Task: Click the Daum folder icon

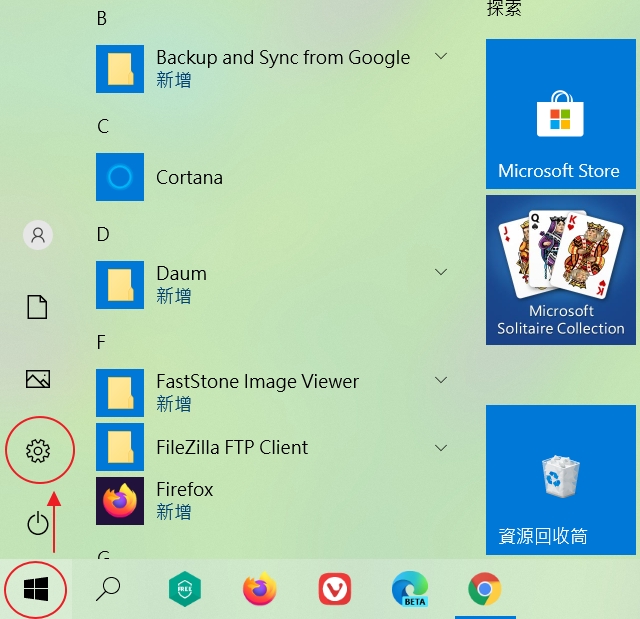Action: (x=120, y=285)
